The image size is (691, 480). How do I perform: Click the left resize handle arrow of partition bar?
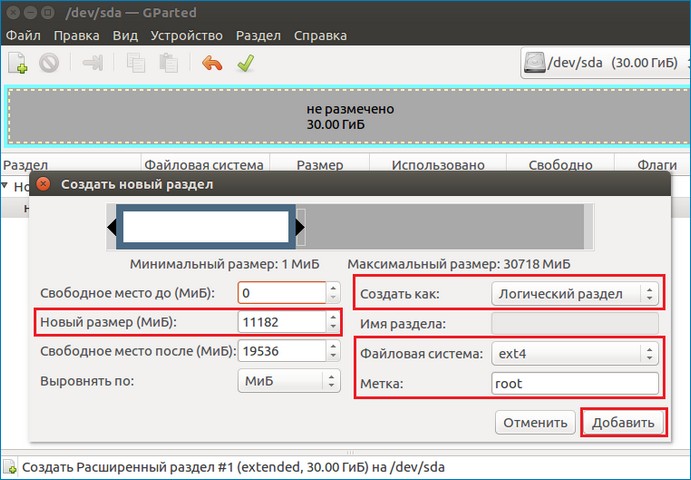point(112,227)
